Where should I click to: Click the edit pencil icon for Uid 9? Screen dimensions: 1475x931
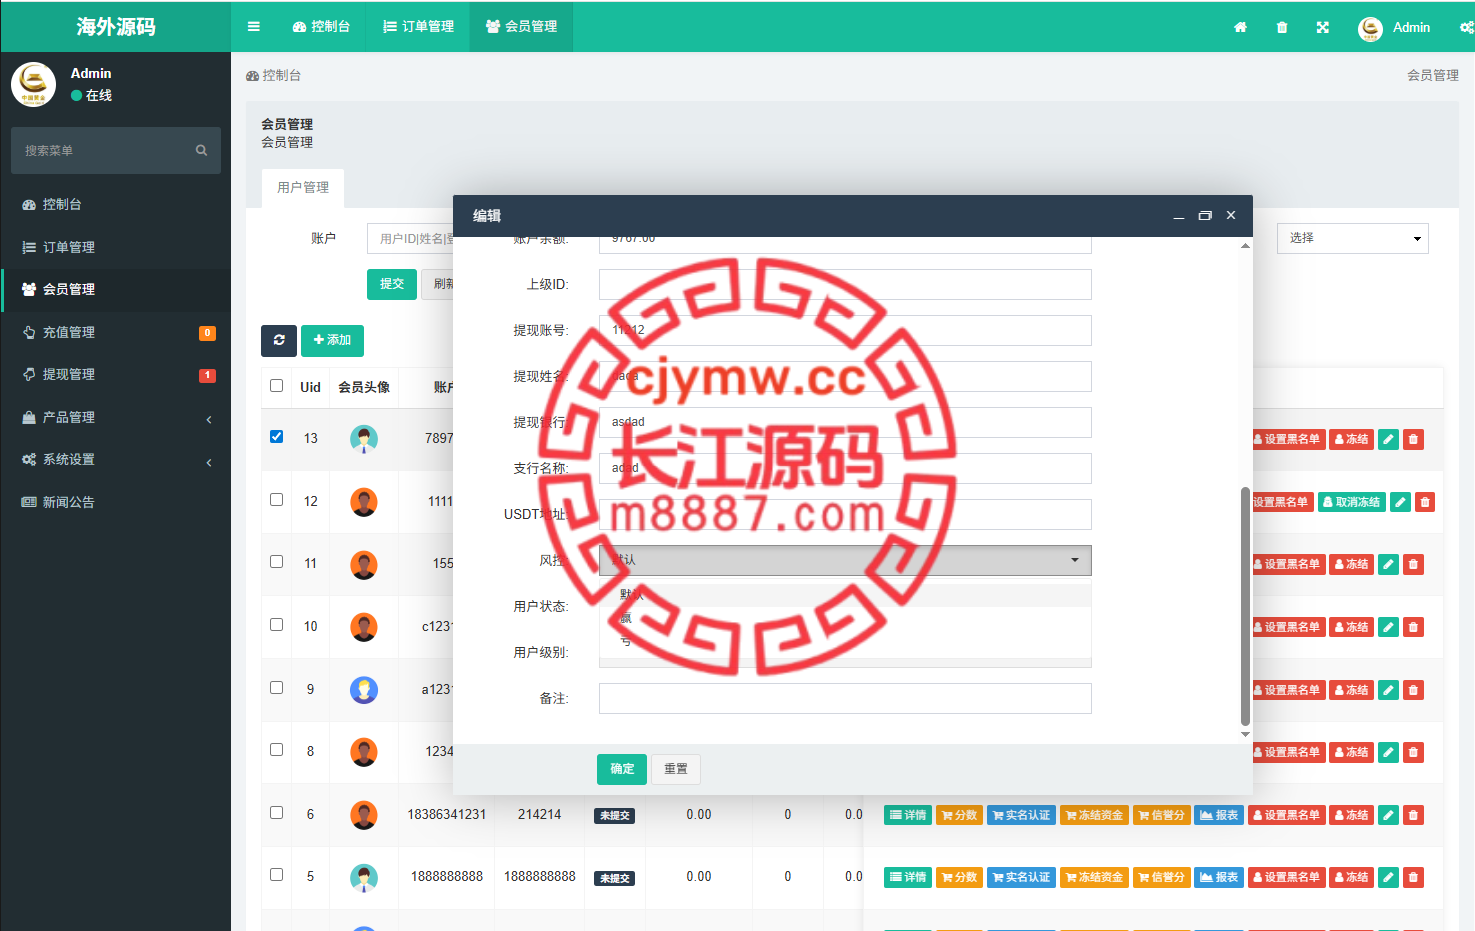click(1388, 690)
